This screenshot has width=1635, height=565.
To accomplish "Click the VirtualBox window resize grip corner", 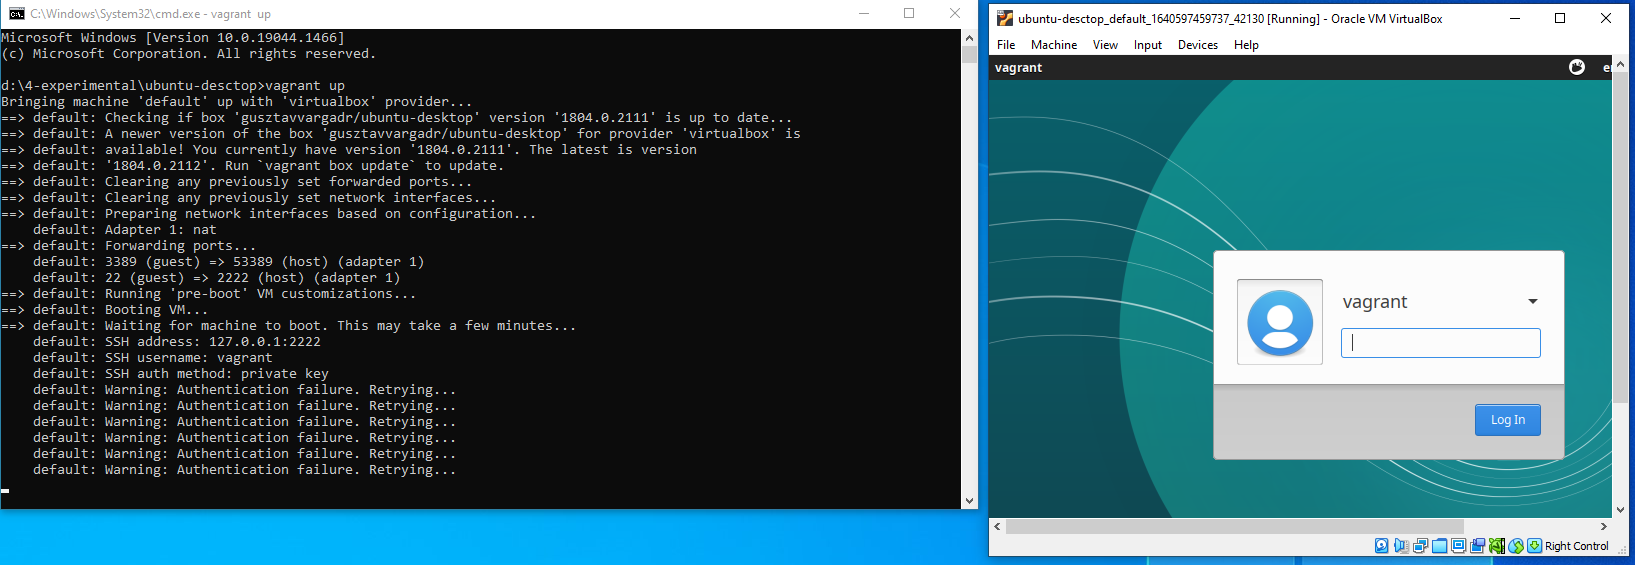I will pos(1621,549).
